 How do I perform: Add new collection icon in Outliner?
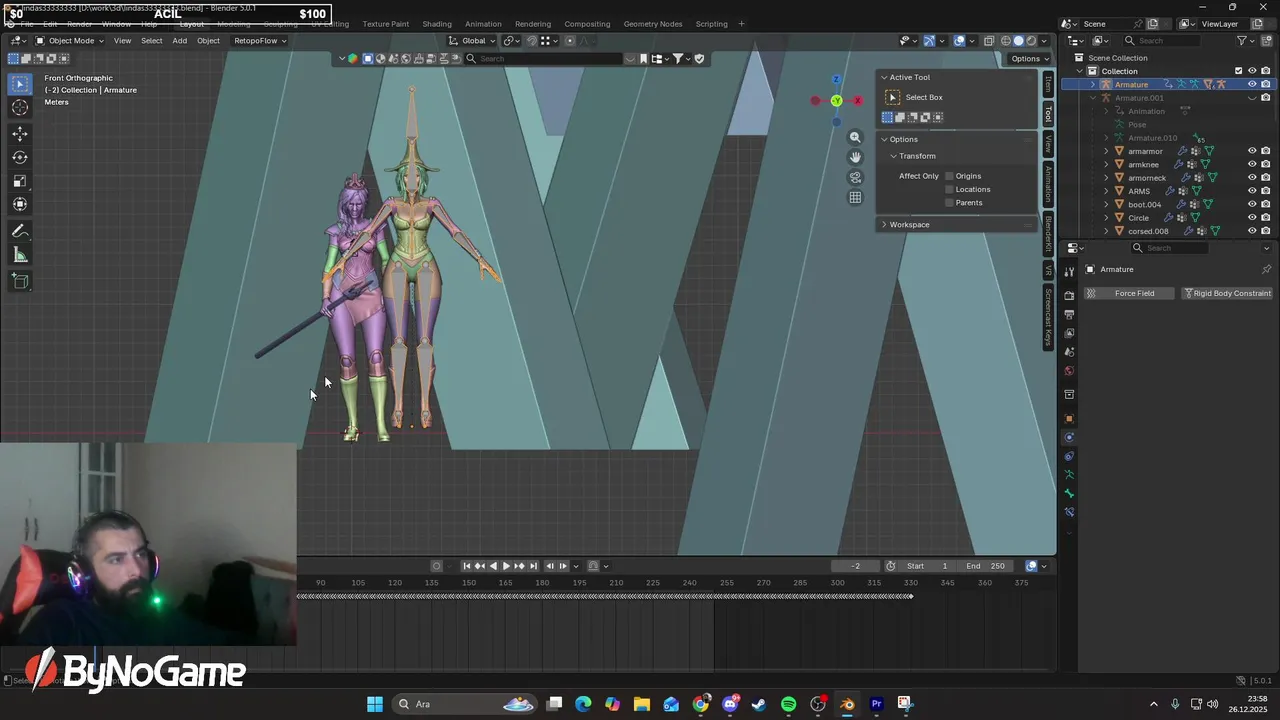(x=1266, y=41)
